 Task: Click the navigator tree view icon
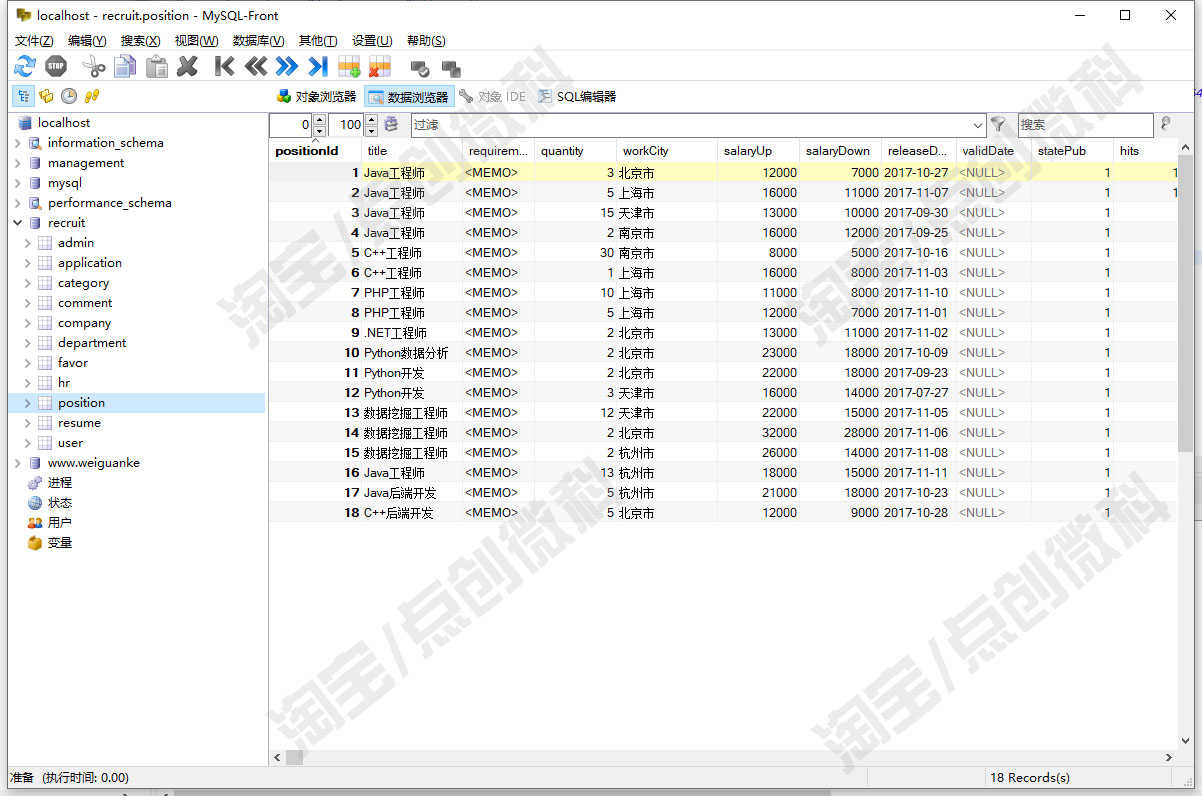coord(23,96)
